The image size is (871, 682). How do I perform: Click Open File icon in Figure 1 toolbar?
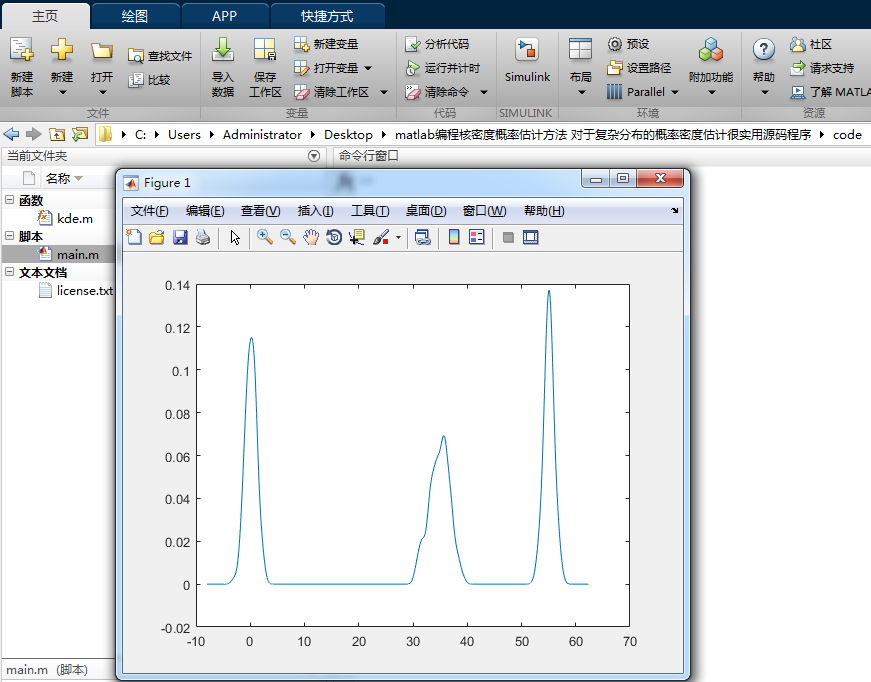click(x=157, y=238)
